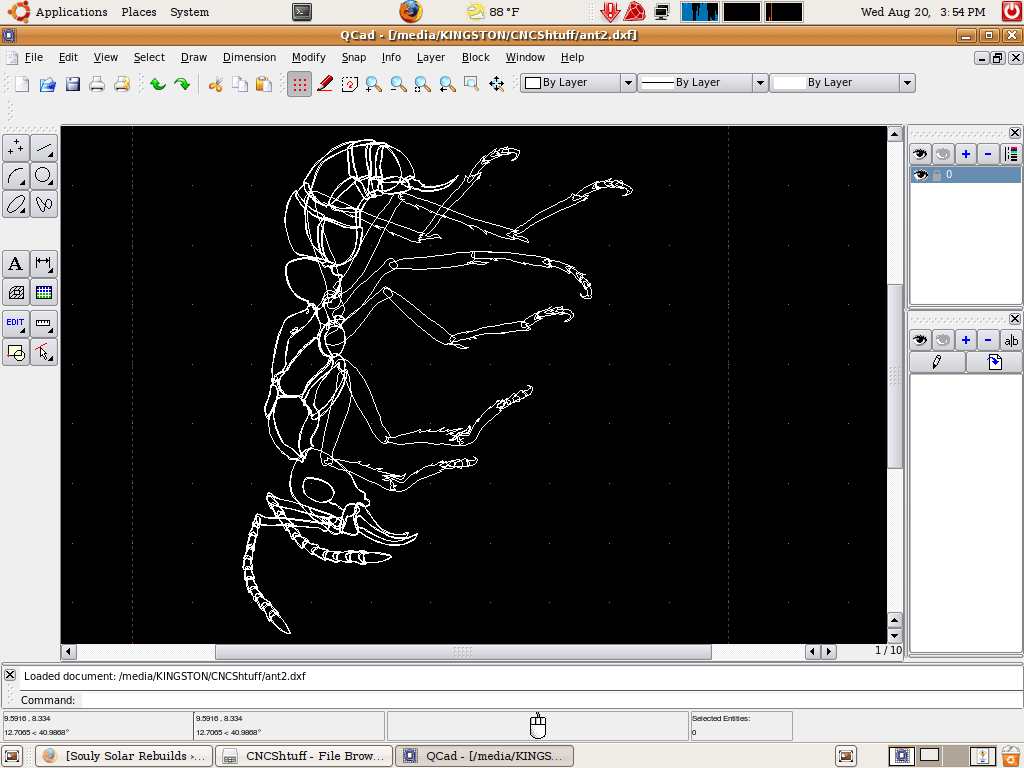
Task: Open the measuring tools menu
Action: (x=44, y=324)
